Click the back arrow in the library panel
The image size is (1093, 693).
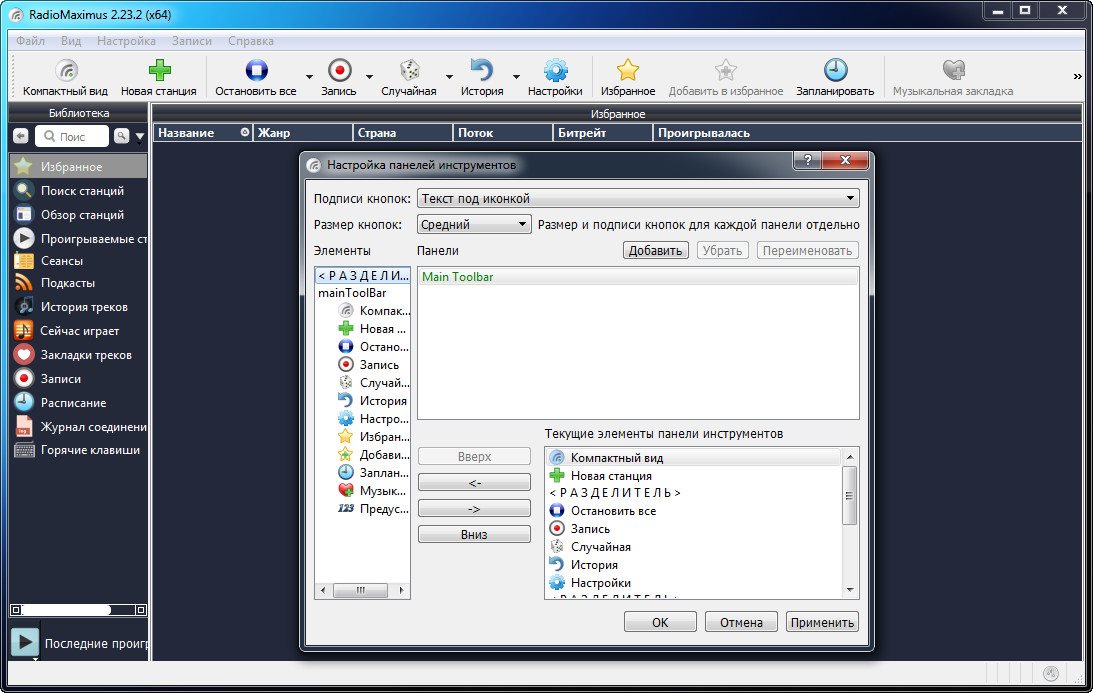pyautogui.click(x=21, y=136)
